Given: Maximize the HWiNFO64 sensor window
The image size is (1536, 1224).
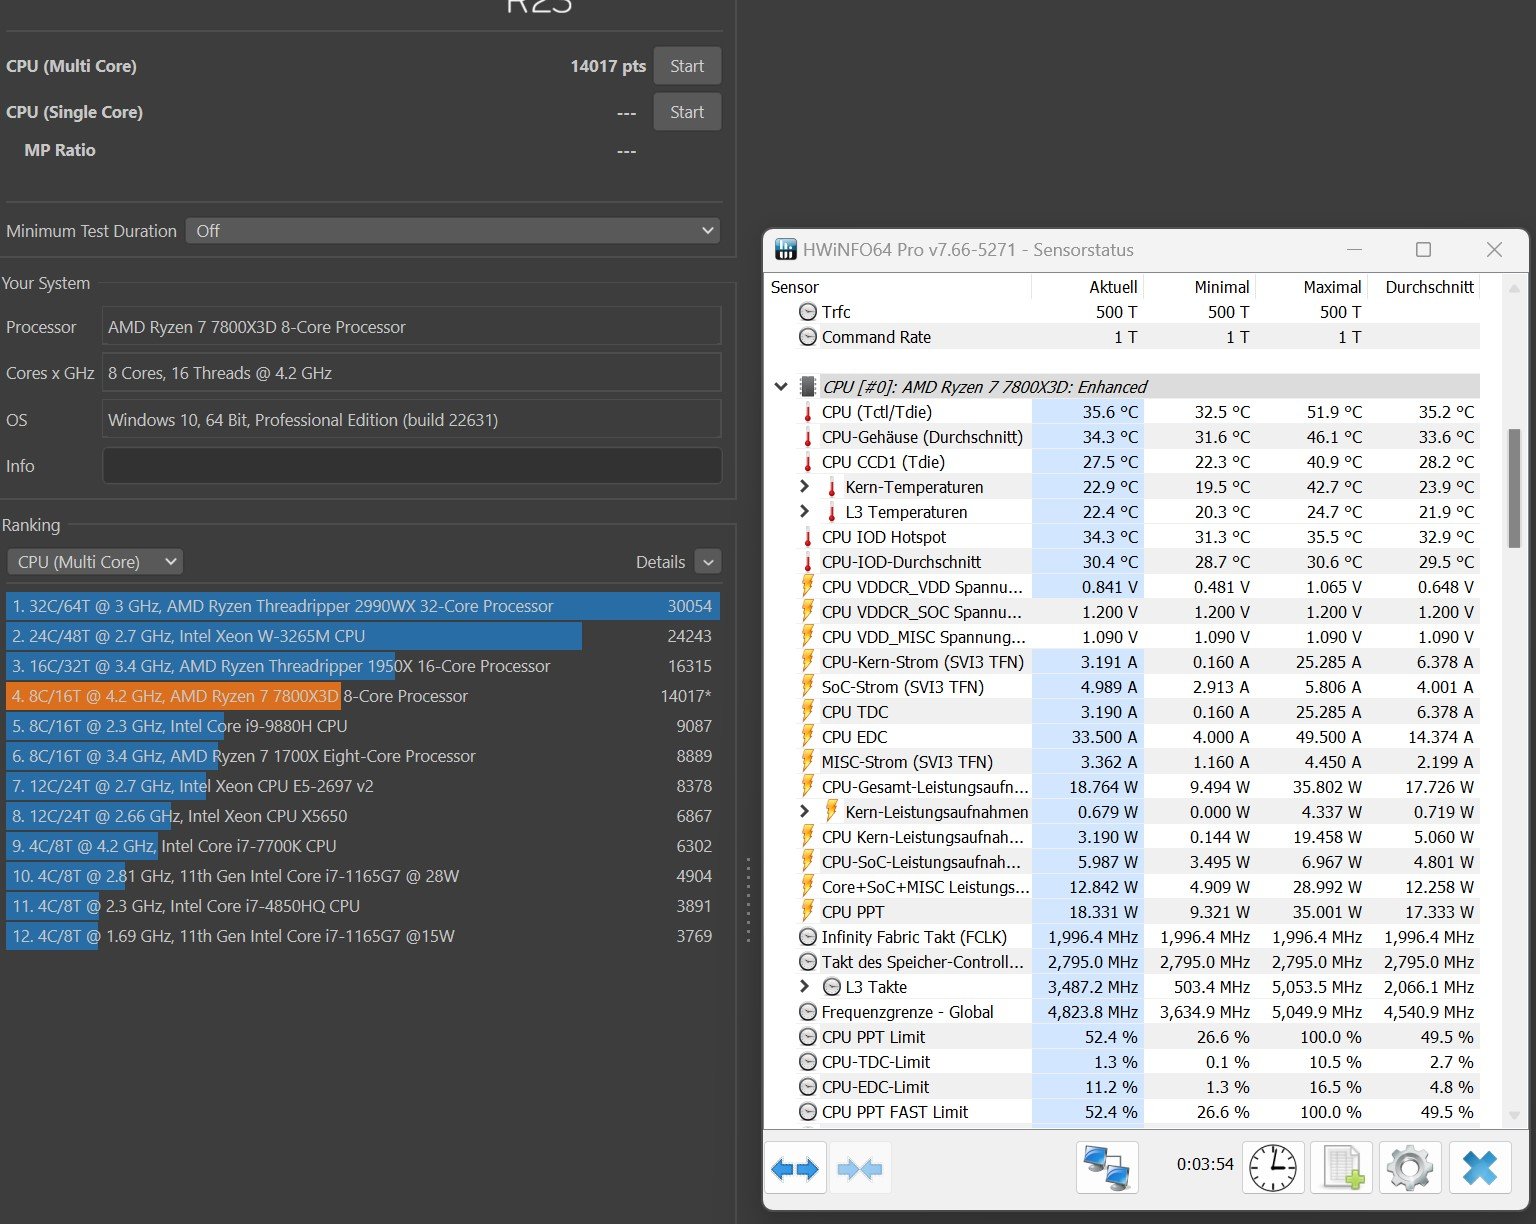Looking at the screenshot, I should coord(1423,250).
